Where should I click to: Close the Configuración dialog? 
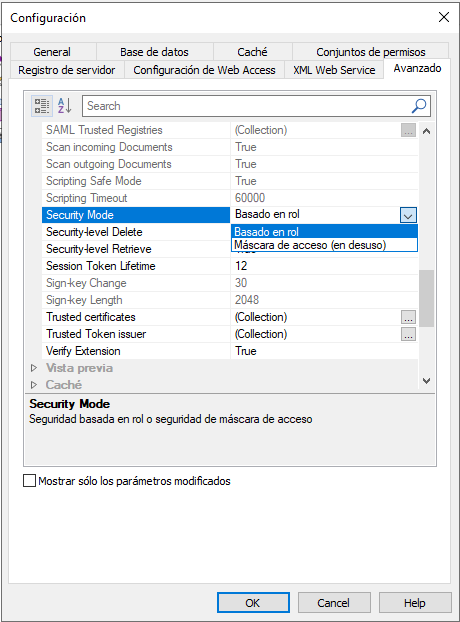pos(444,17)
